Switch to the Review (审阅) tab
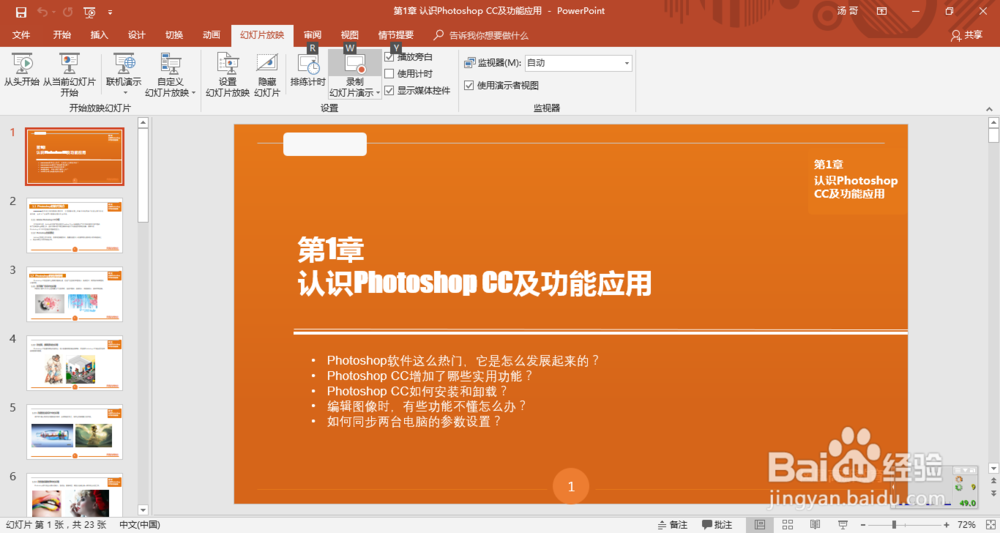This screenshot has height=533, width=1000. pos(312,35)
